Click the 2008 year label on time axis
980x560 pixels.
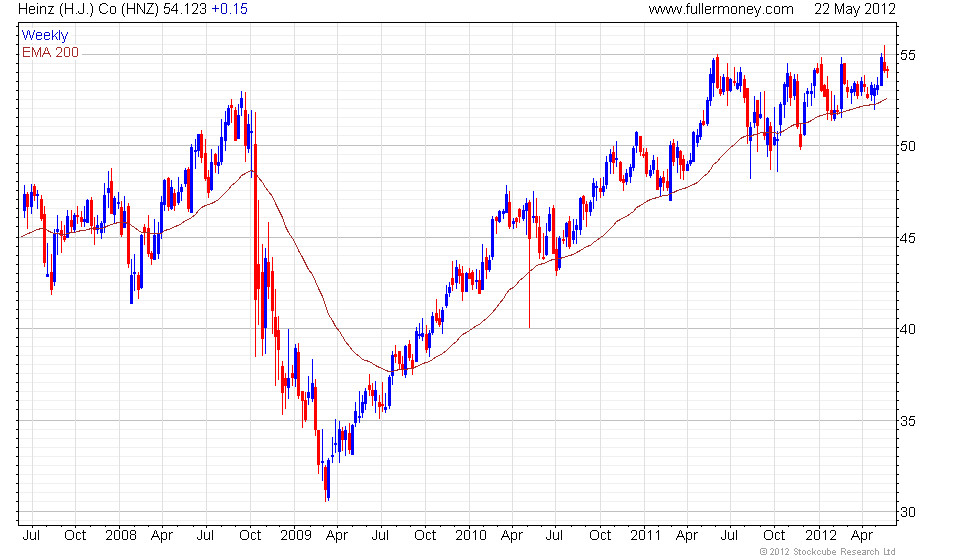(121, 536)
